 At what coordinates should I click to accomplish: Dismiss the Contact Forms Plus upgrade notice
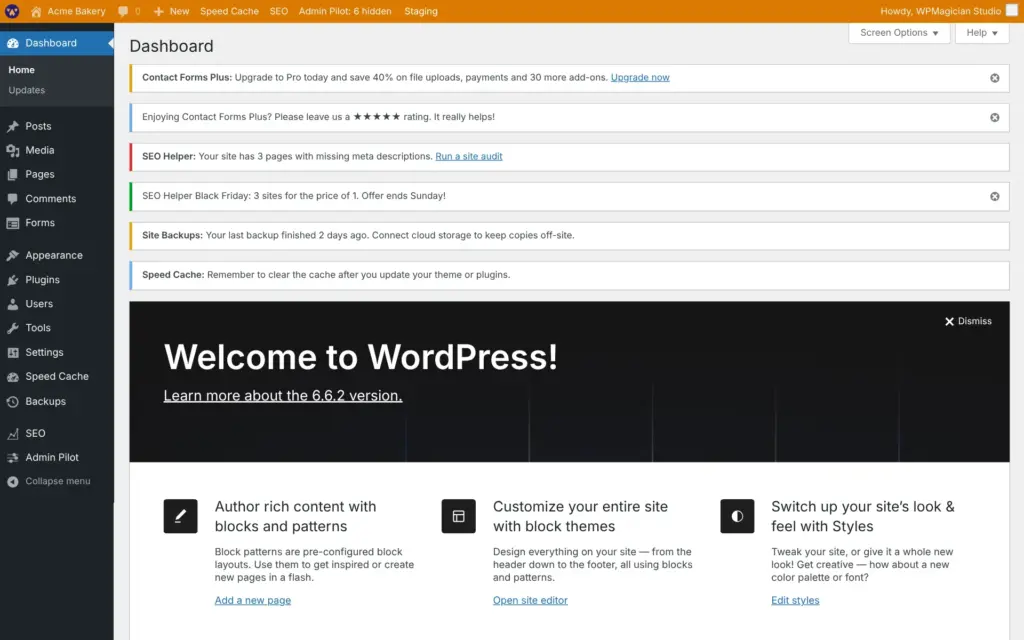tap(995, 78)
